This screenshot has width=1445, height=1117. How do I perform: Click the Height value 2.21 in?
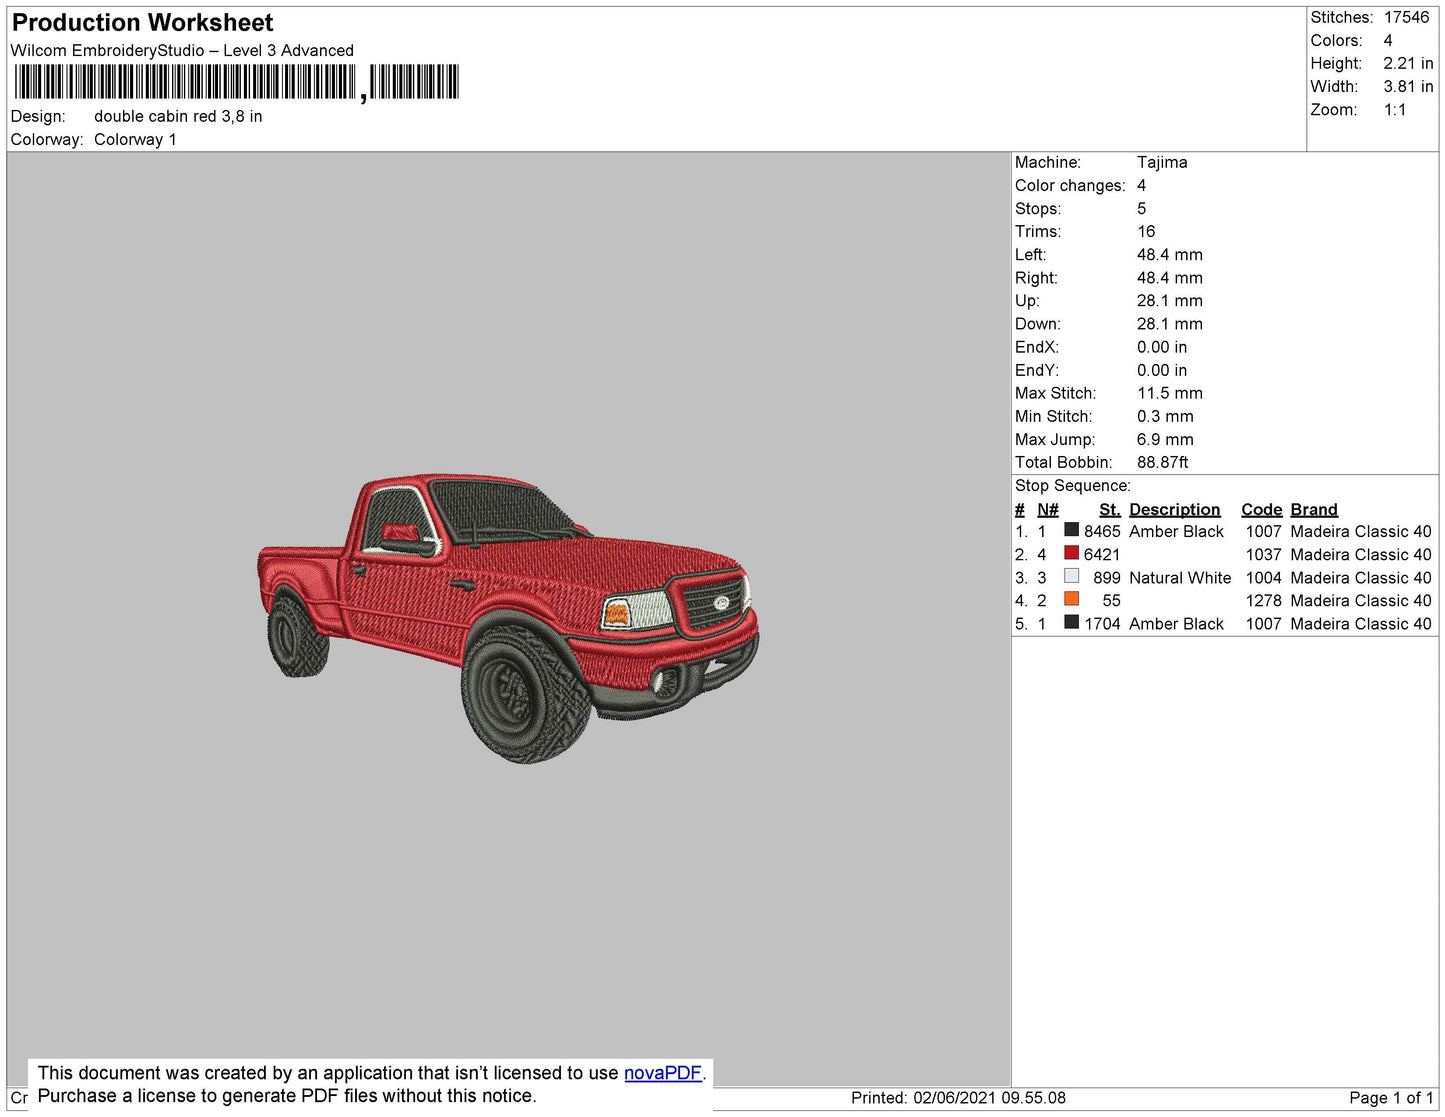pos(1408,63)
